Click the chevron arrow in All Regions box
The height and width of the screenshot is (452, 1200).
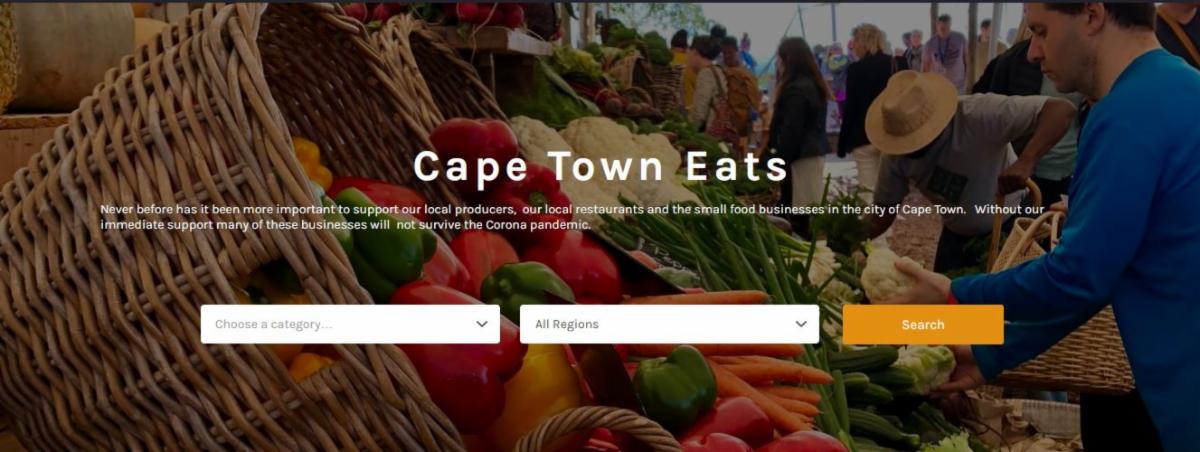click(801, 324)
